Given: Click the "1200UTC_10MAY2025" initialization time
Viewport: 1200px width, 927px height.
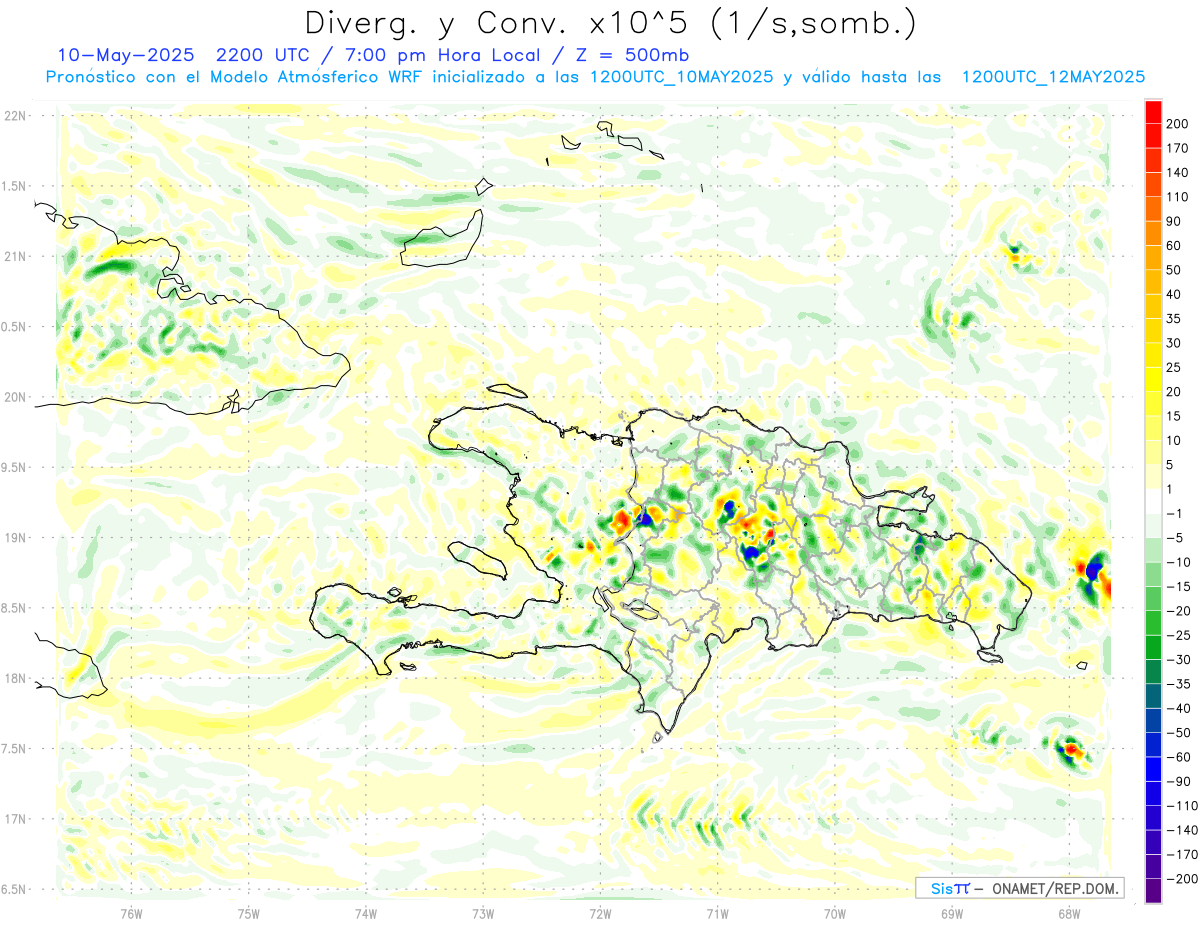Looking at the screenshot, I should click(x=682, y=77).
